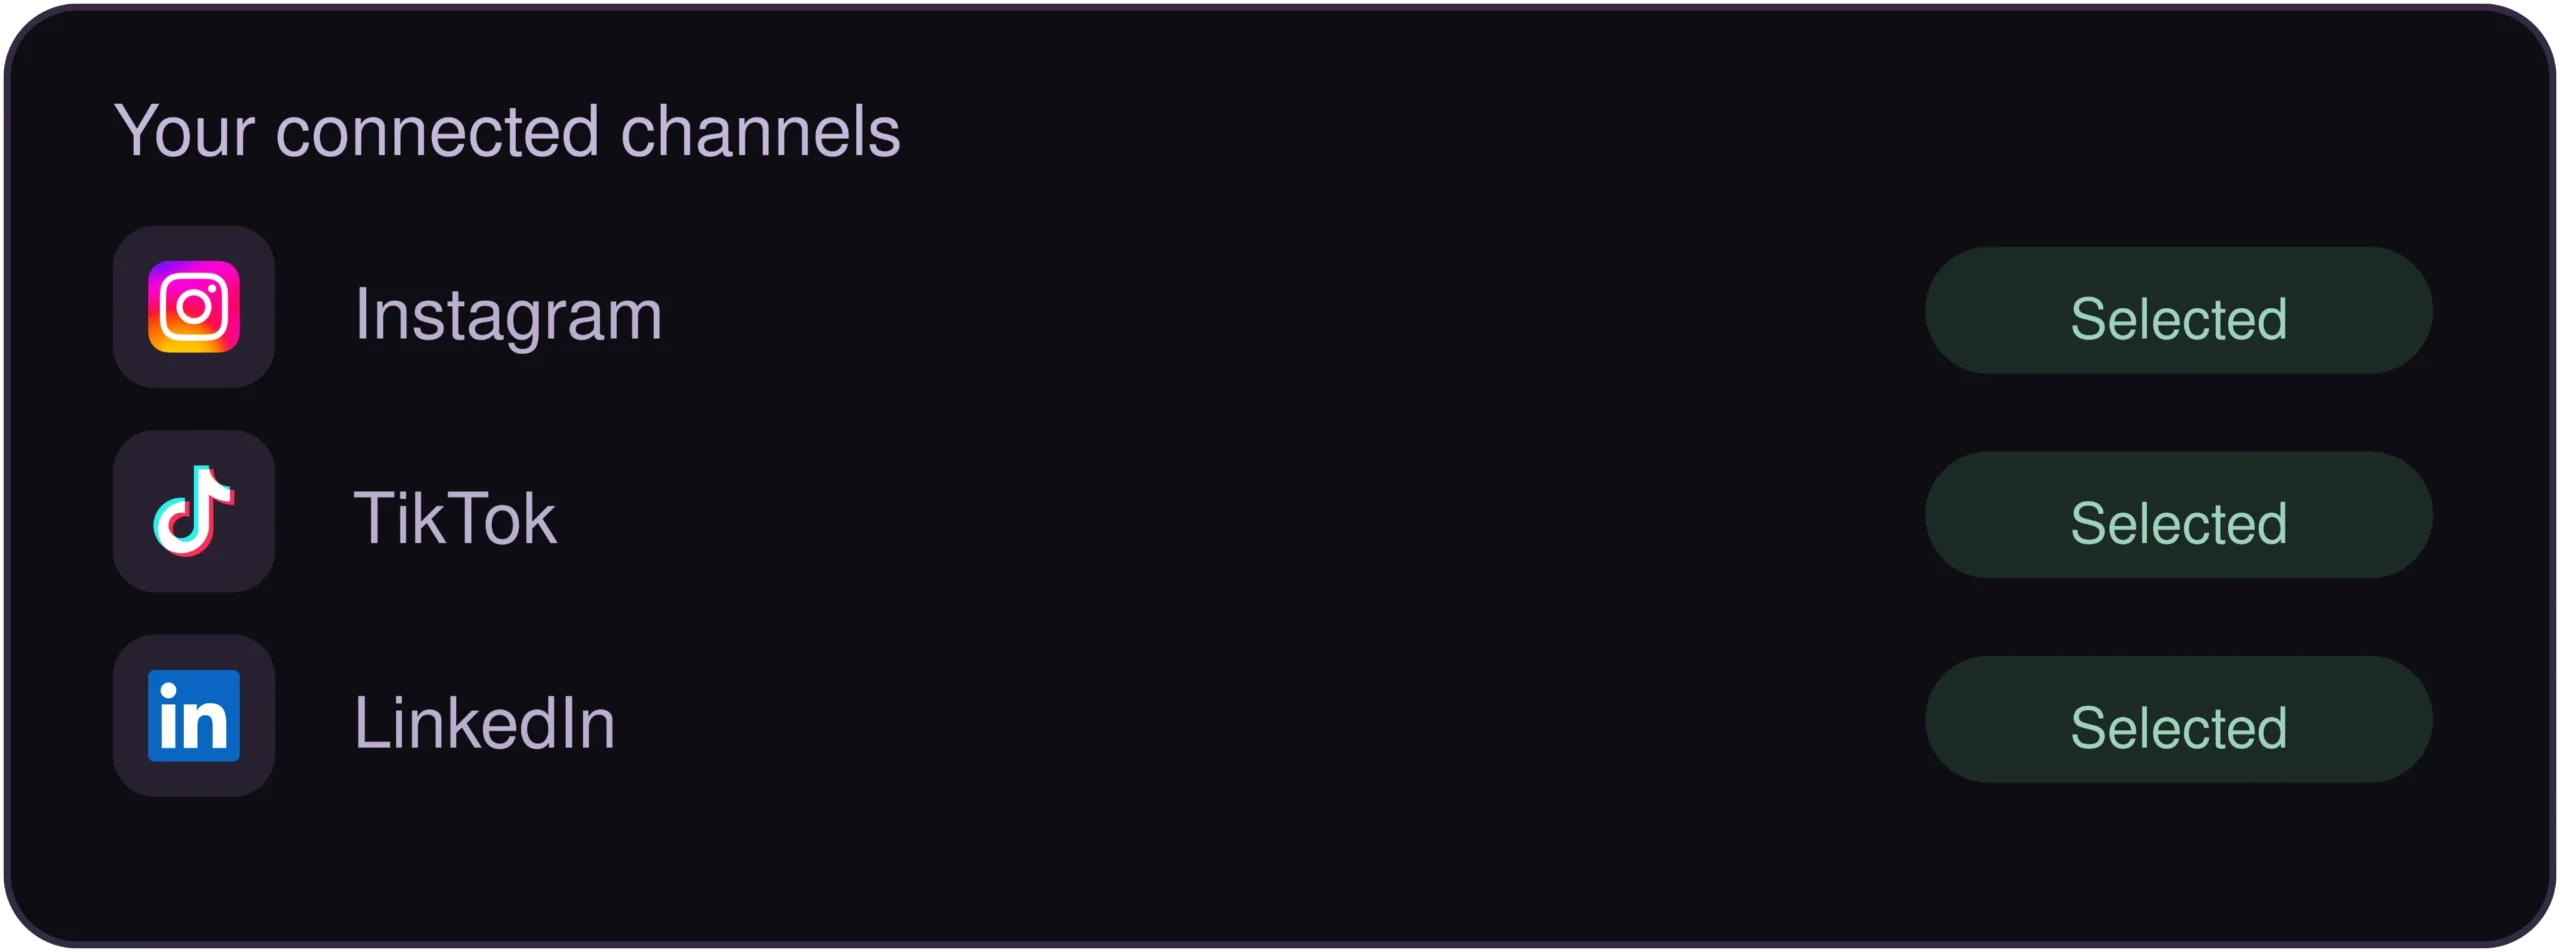Click the 'Selected' text next to LinkedIn
The width and height of the screenshot is (2560, 952).
click(x=2178, y=728)
